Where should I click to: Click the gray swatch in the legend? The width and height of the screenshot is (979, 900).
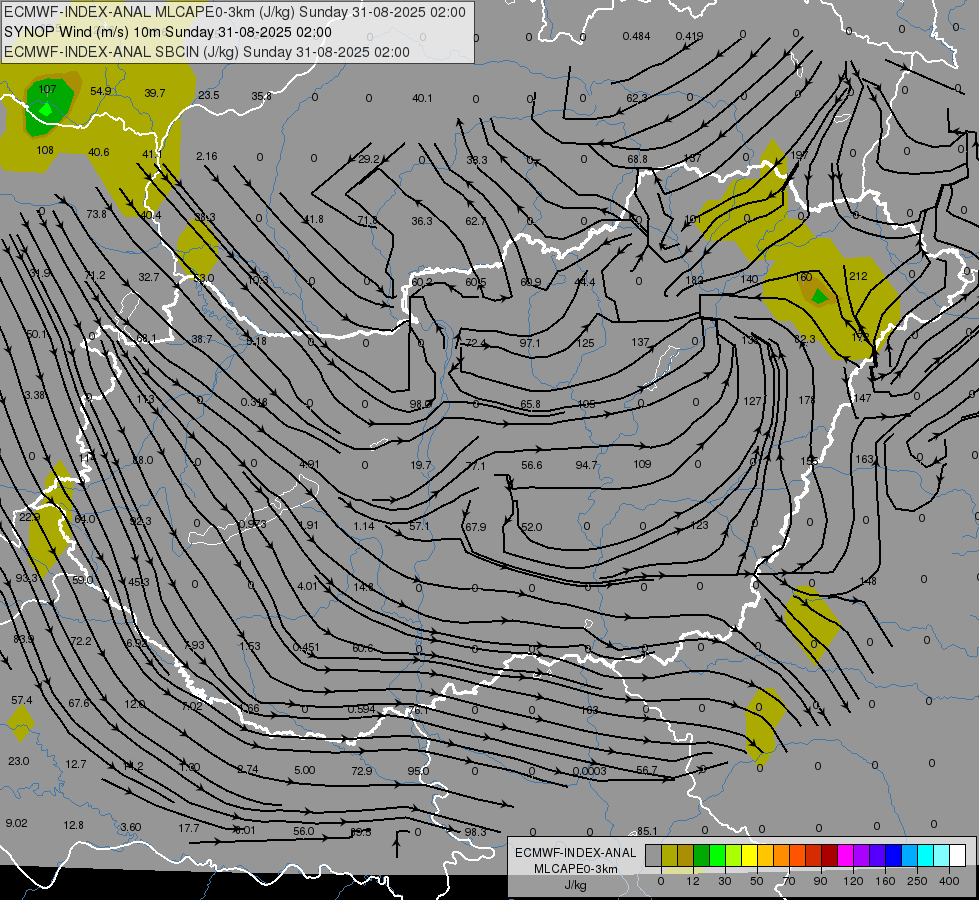pyautogui.click(x=653, y=855)
